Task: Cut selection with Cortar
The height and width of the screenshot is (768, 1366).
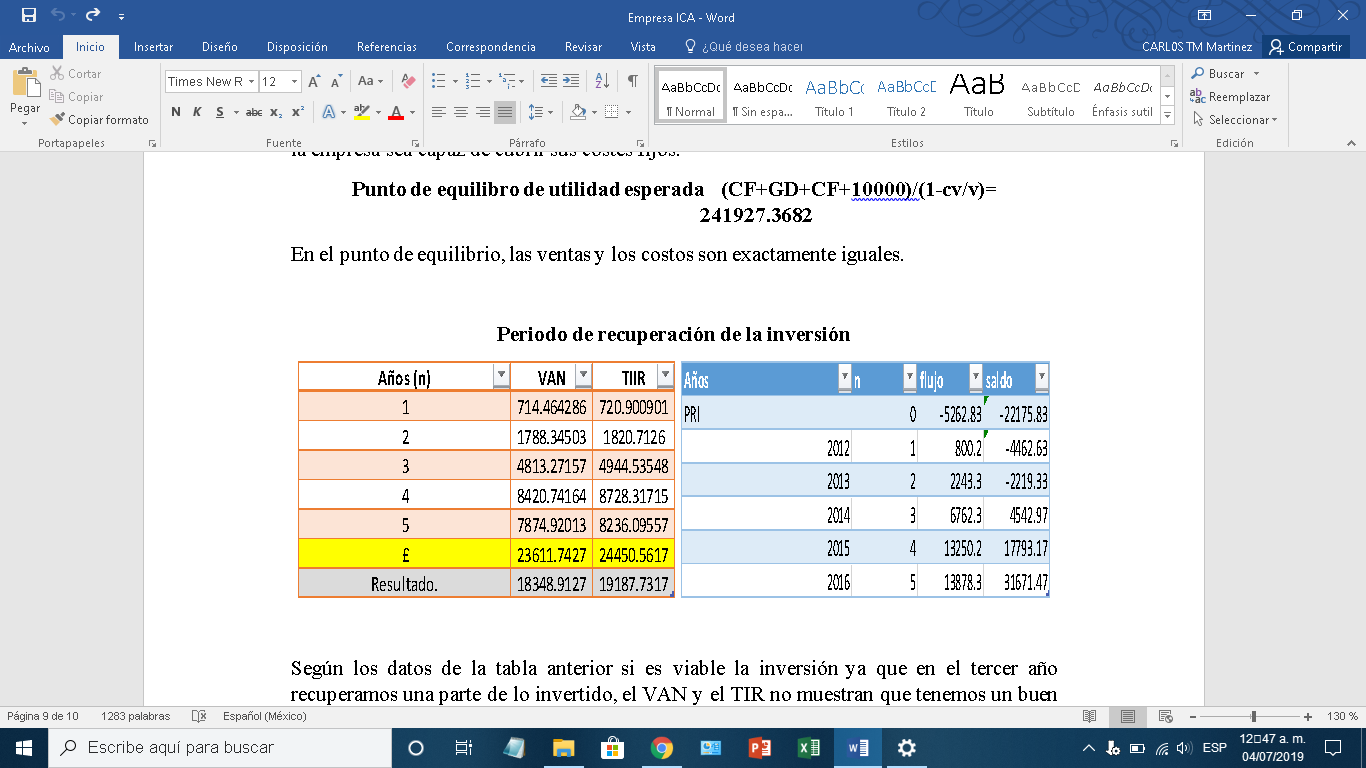Action: 76,74
